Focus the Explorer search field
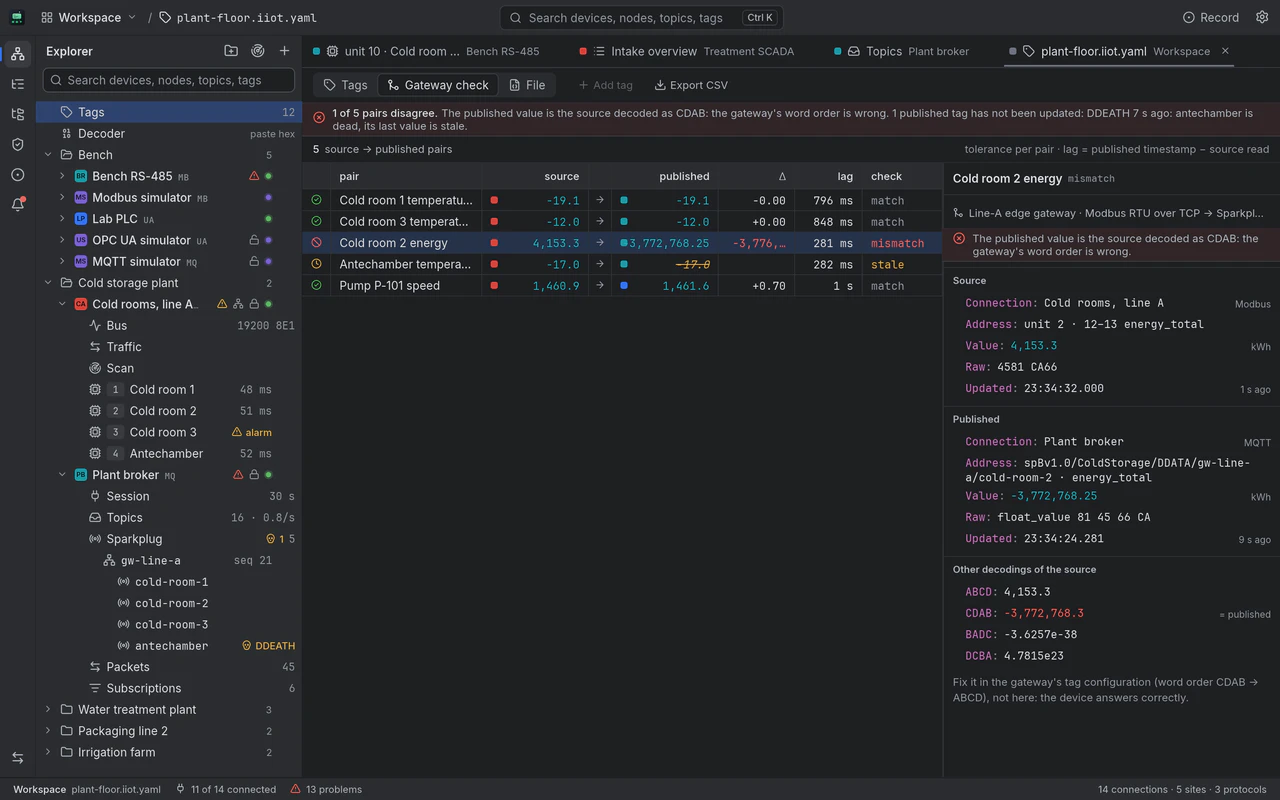Screen dimensions: 1280x800 (x=169, y=80)
